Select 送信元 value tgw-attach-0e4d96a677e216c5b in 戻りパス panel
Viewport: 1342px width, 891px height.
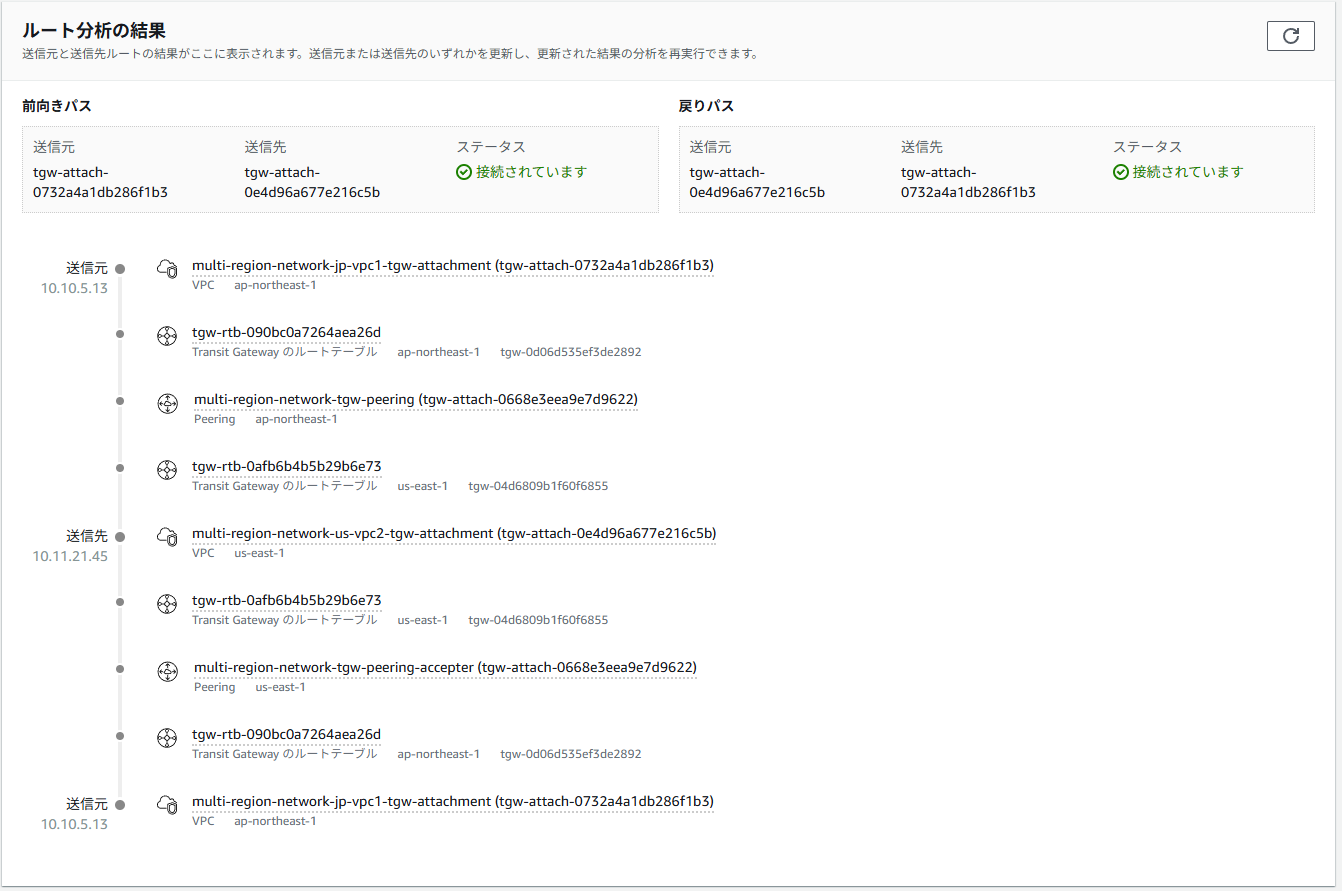tap(757, 182)
